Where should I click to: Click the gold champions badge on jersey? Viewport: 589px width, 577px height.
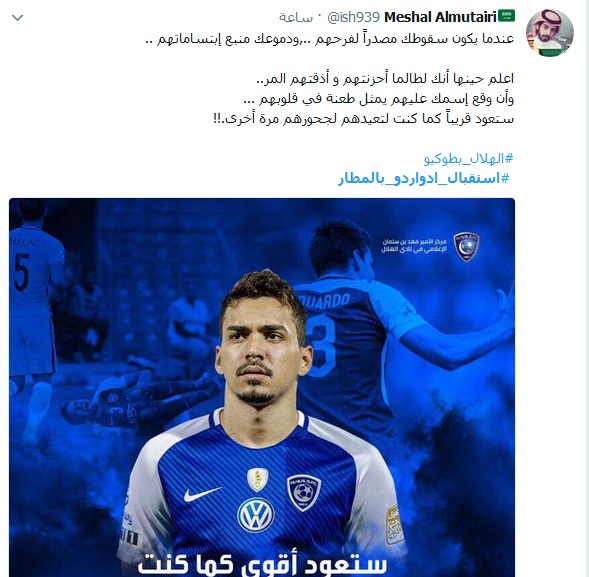tap(257, 479)
